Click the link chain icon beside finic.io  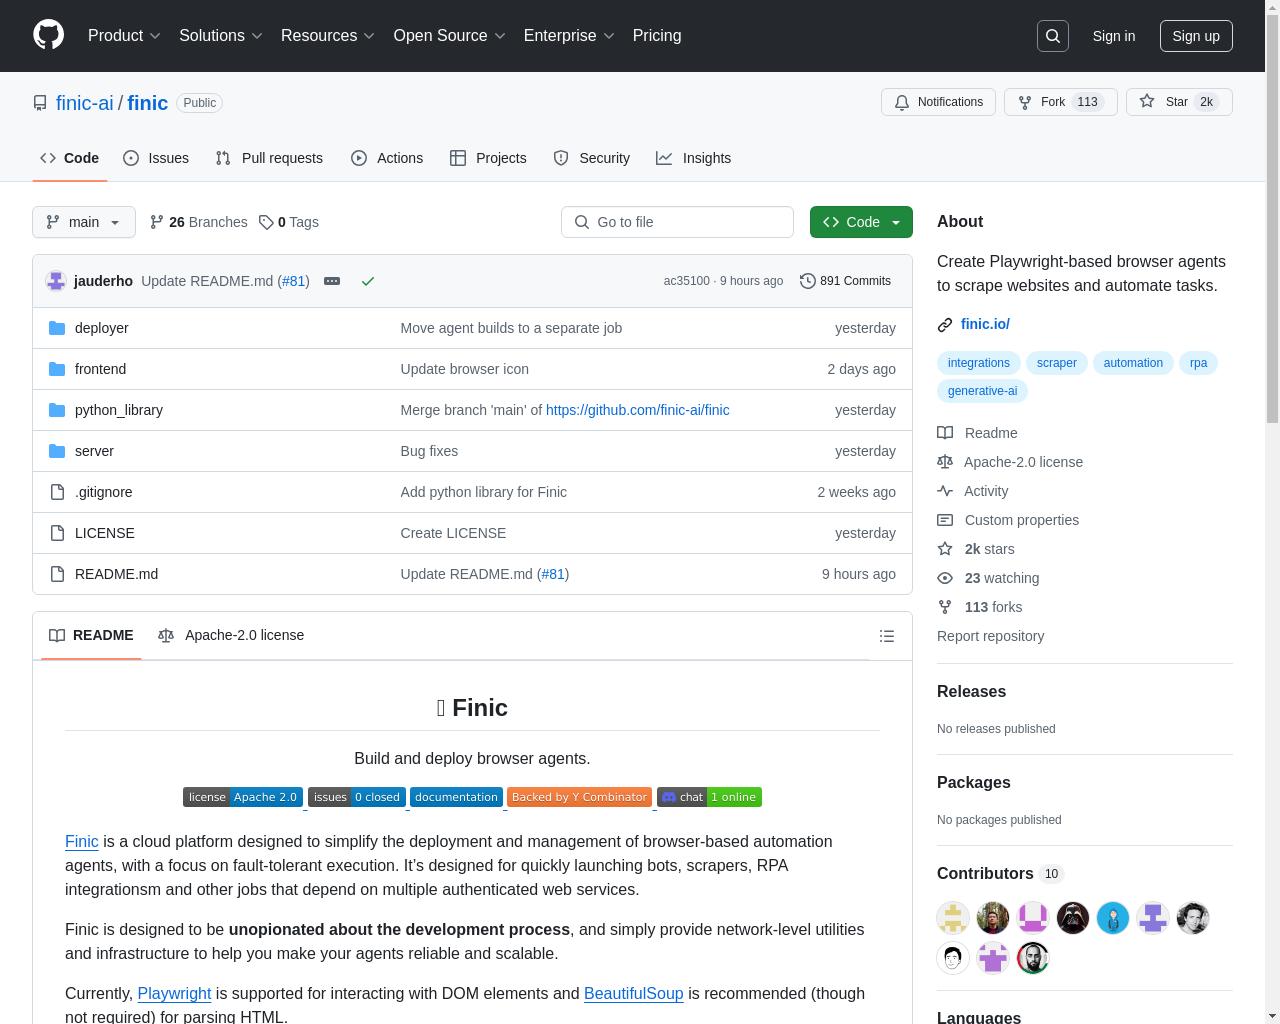click(x=945, y=324)
